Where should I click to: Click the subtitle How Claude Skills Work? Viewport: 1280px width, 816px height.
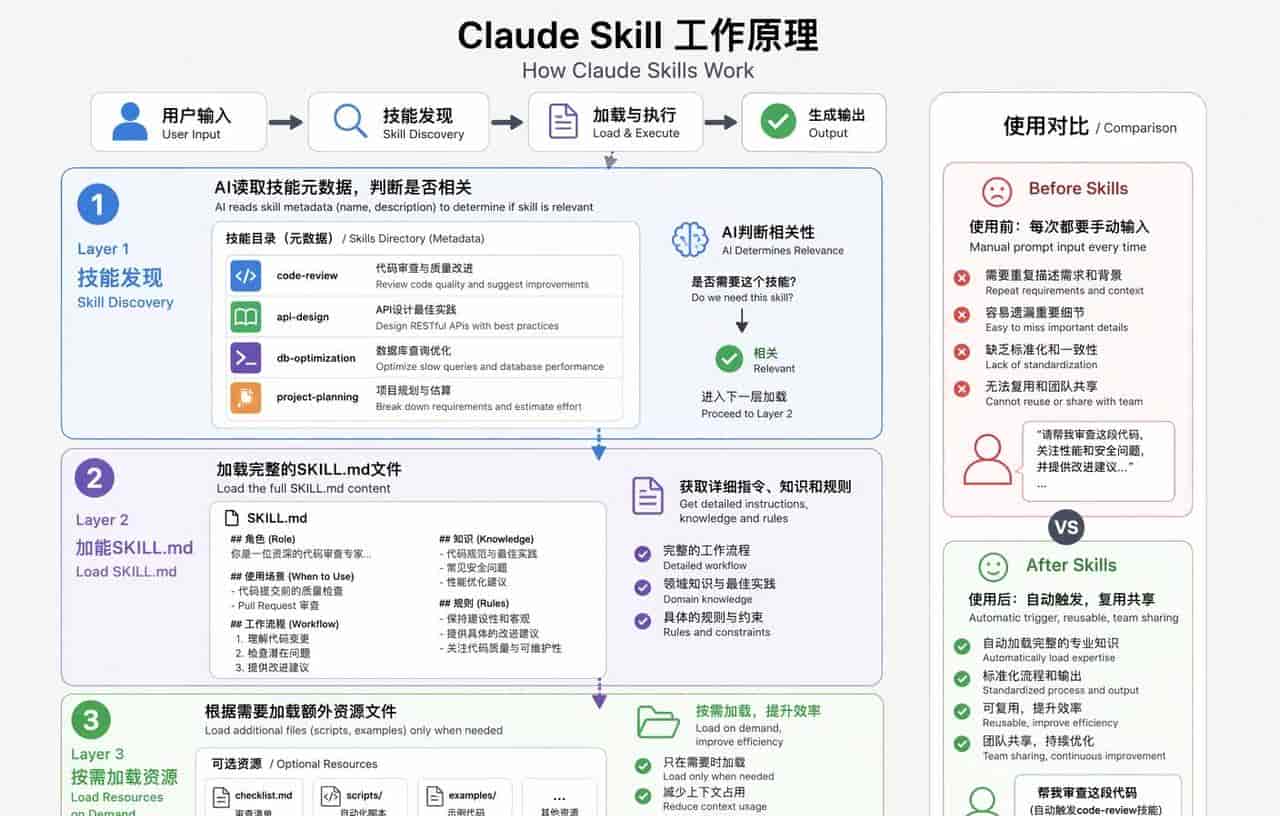click(x=638, y=70)
